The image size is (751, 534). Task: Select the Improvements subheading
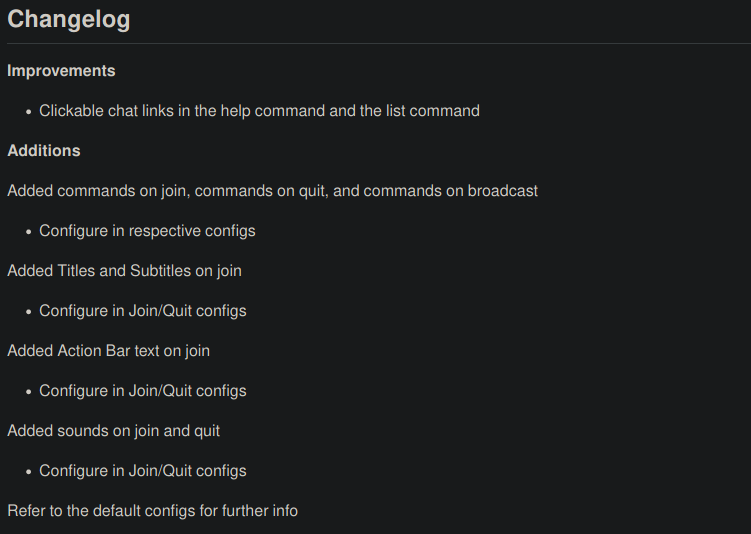[61, 71]
